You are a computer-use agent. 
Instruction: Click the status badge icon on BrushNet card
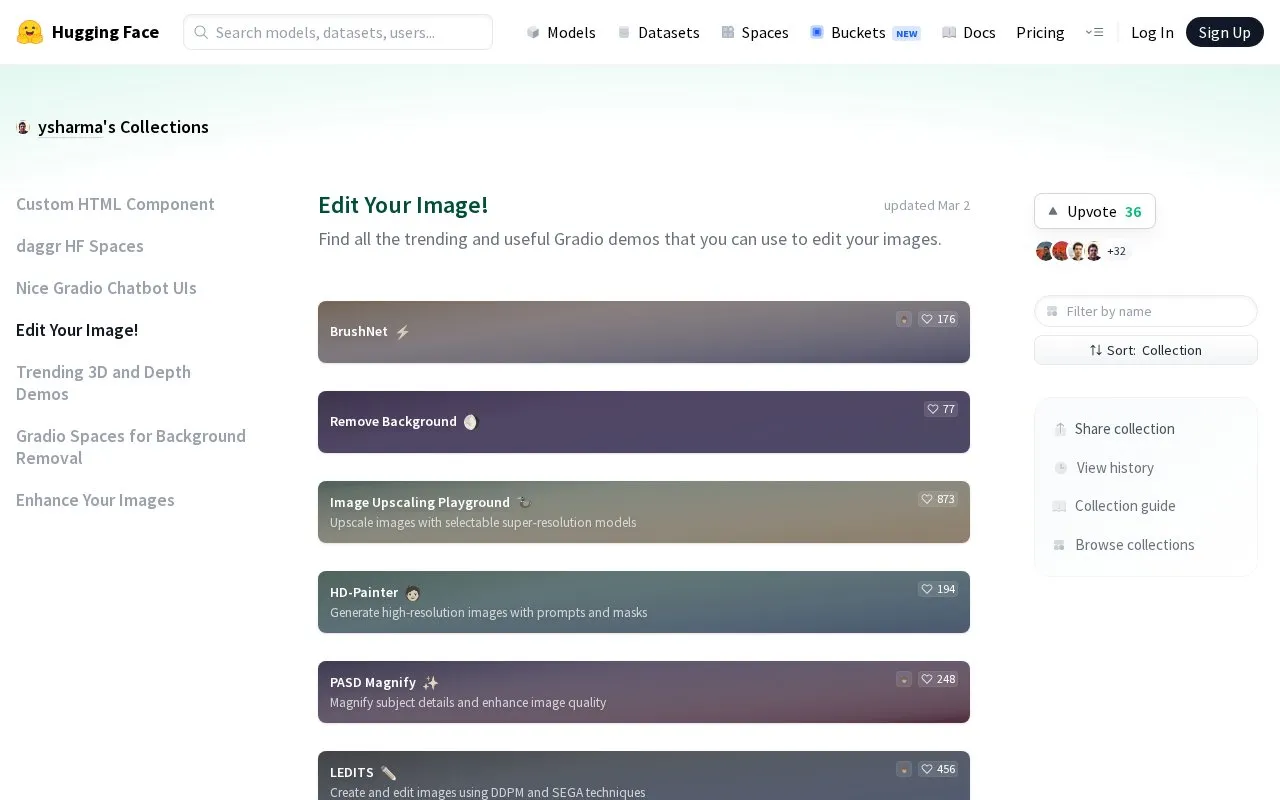pyautogui.click(x=904, y=319)
